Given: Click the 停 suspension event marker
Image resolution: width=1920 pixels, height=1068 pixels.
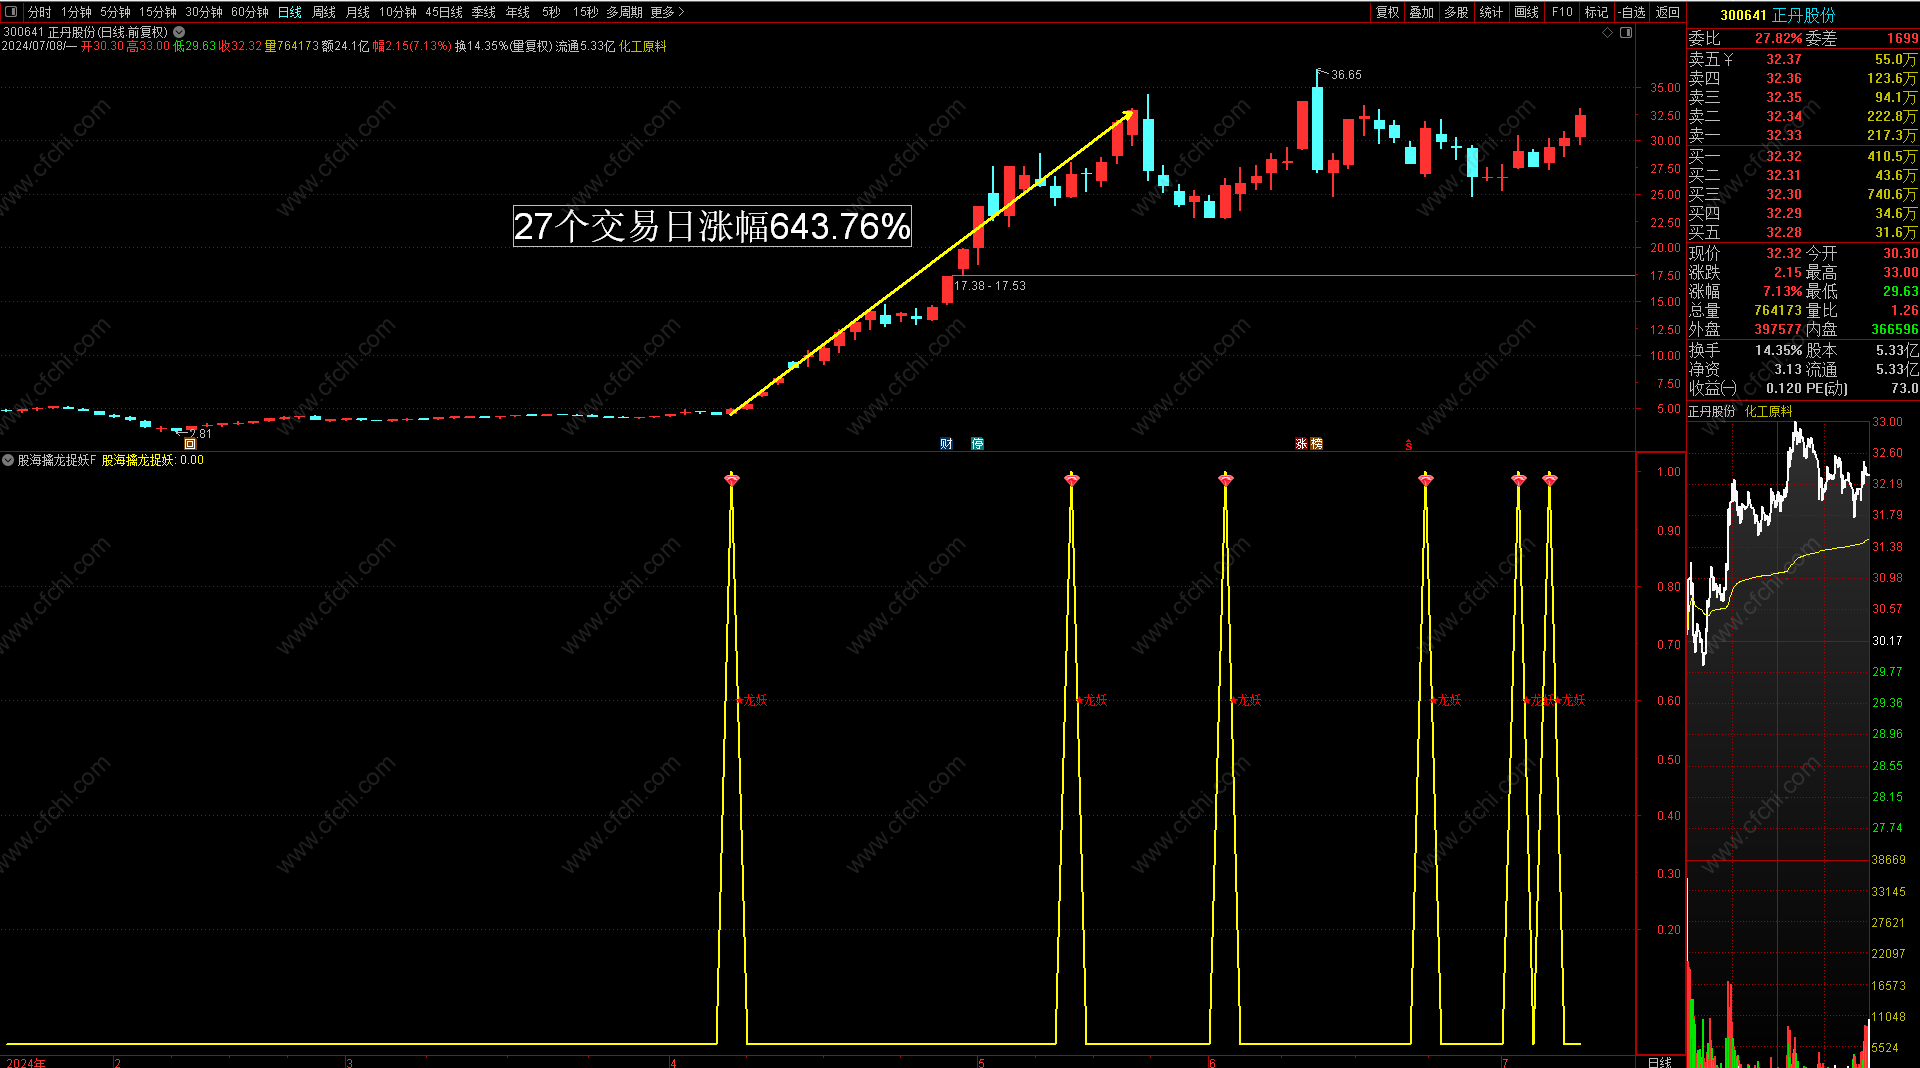Looking at the screenshot, I should (x=978, y=444).
